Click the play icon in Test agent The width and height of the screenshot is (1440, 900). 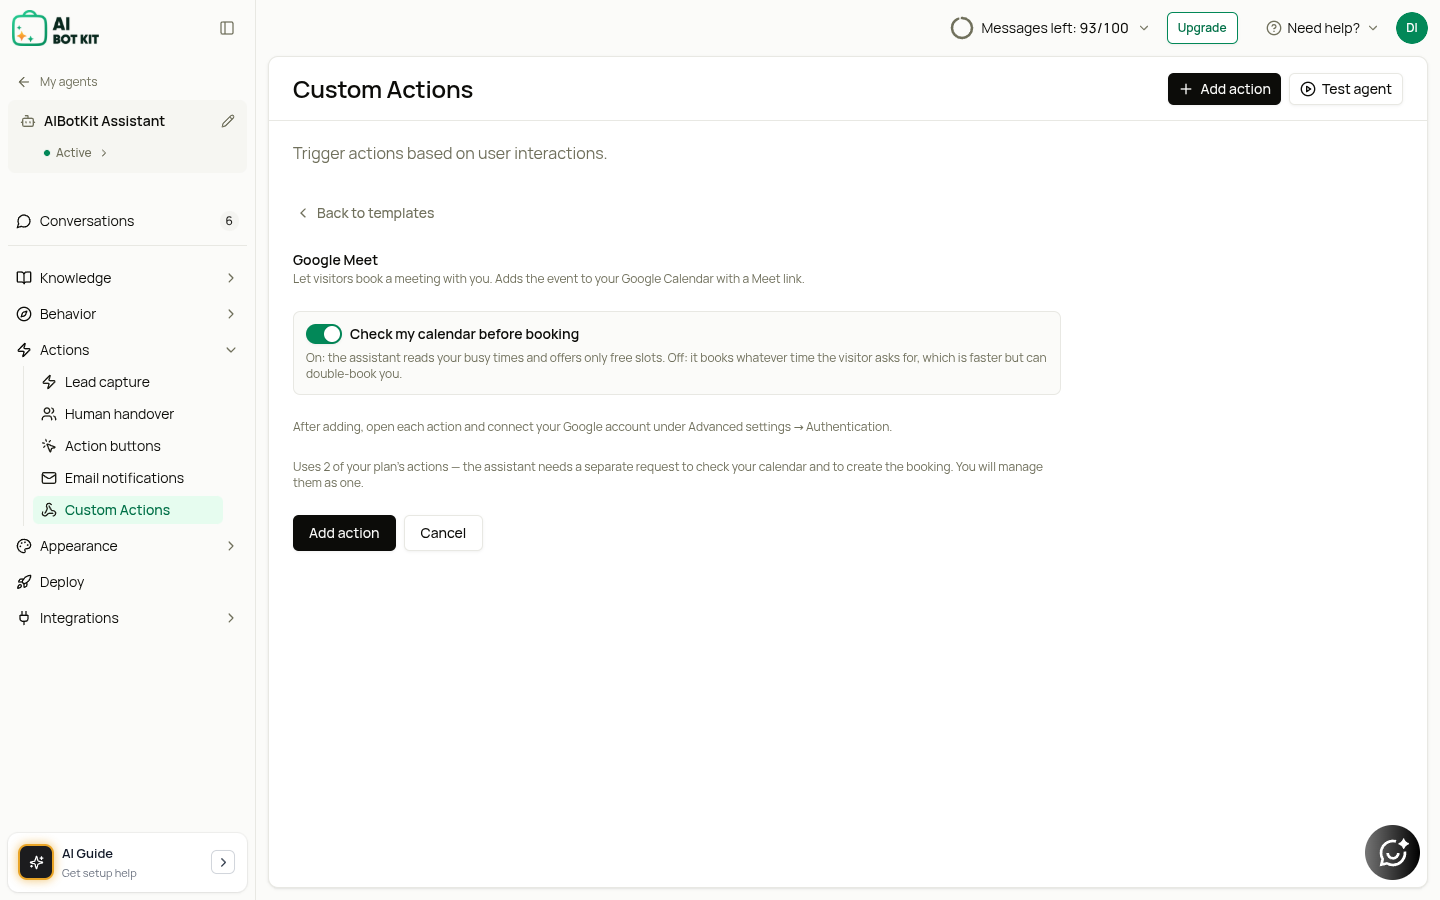tap(1308, 89)
